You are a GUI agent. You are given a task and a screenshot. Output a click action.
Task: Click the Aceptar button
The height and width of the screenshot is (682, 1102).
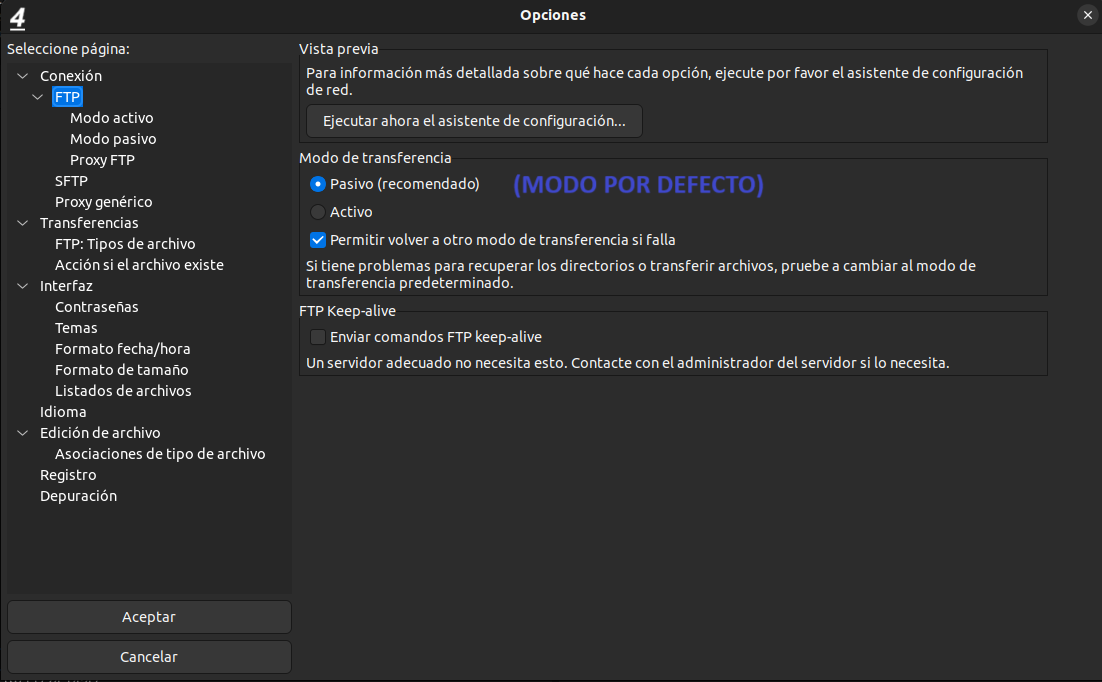149,617
